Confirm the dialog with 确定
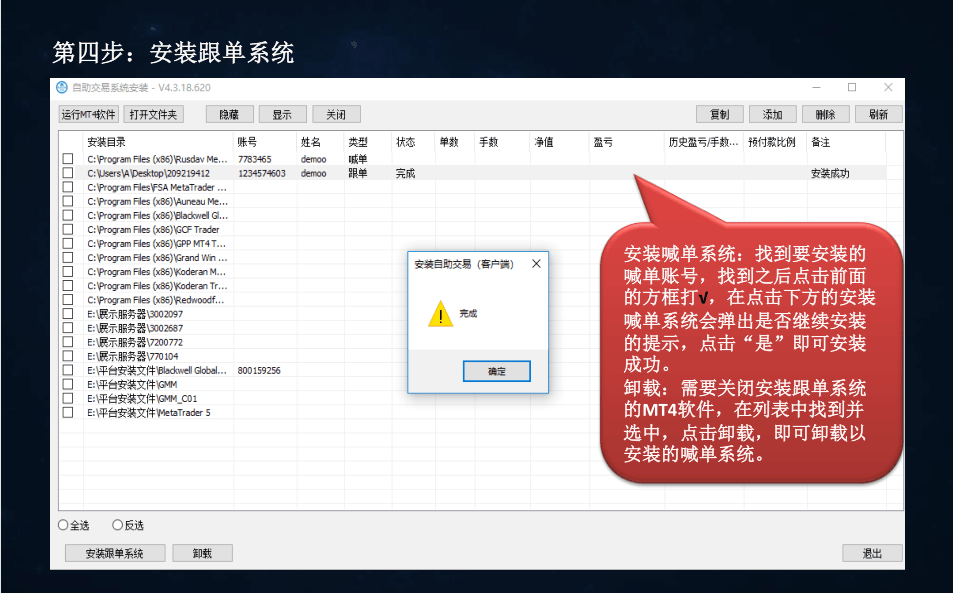953x593 pixels. coord(496,371)
